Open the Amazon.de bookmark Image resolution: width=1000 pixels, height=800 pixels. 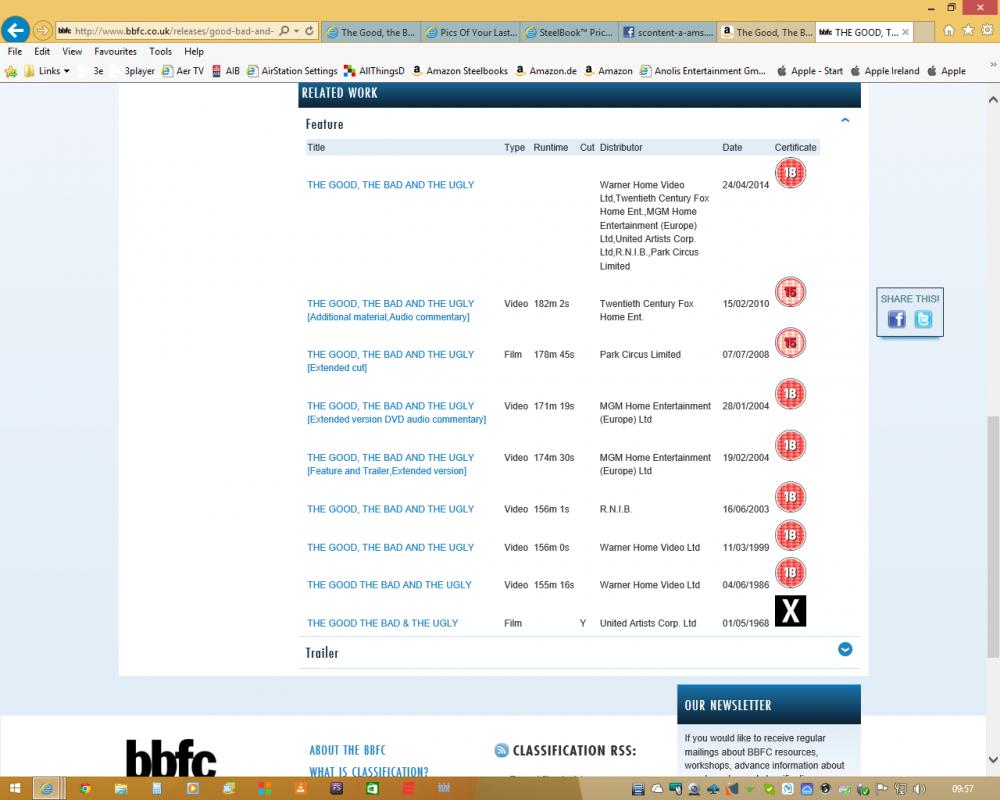coord(546,71)
